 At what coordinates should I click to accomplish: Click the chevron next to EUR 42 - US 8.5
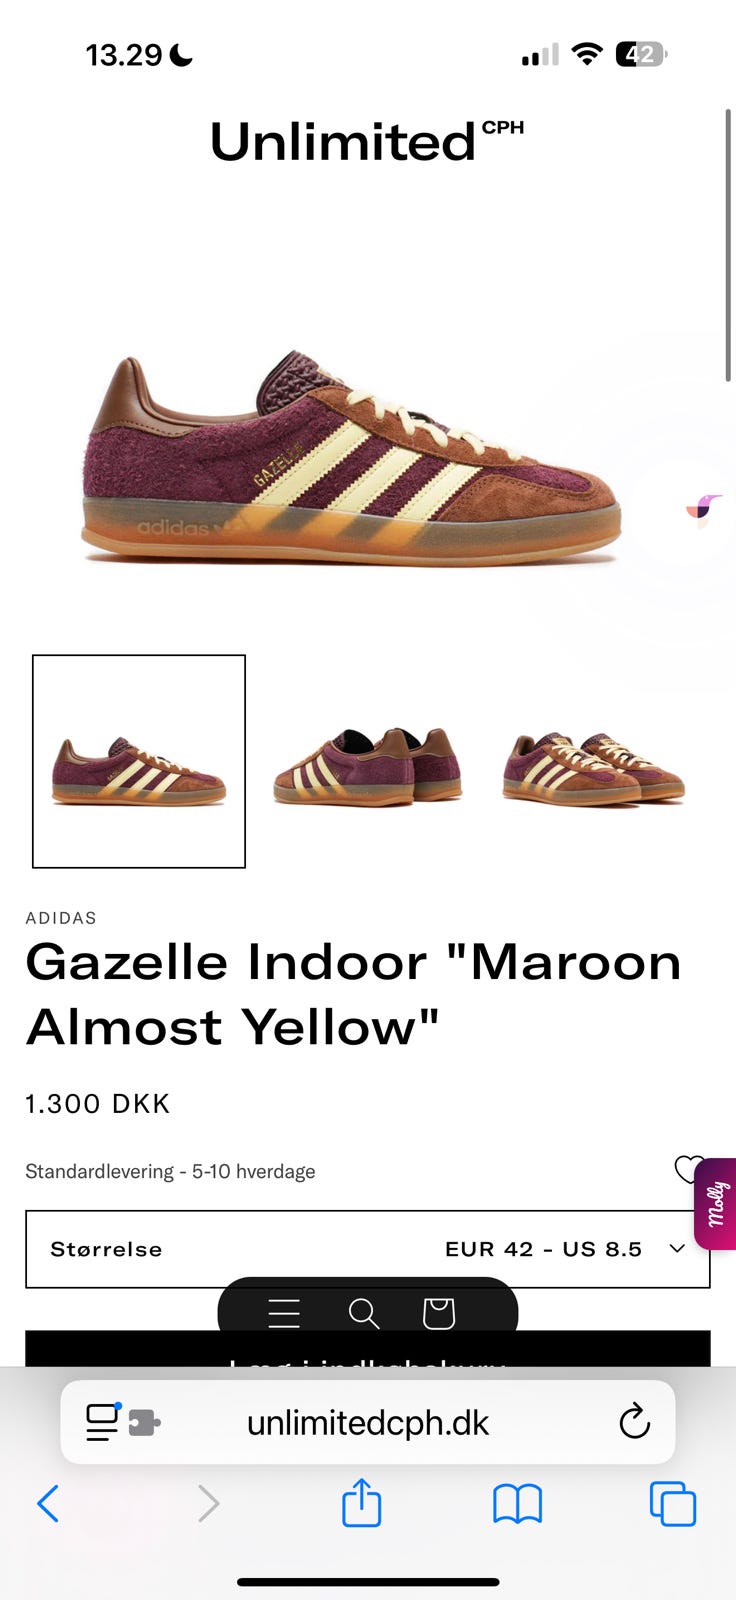pyautogui.click(x=677, y=1249)
